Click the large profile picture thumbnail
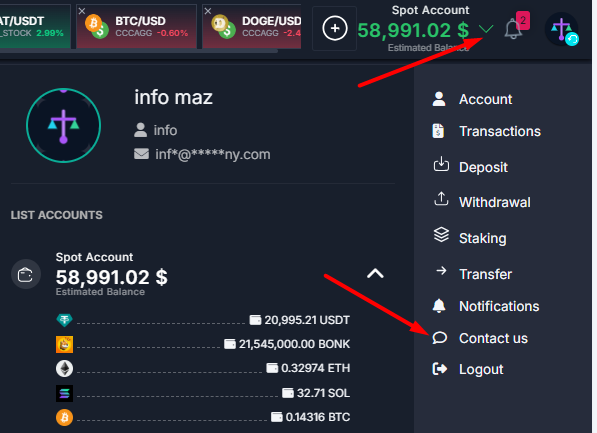The height and width of the screenshot is (433, 597). click(64, 125)
